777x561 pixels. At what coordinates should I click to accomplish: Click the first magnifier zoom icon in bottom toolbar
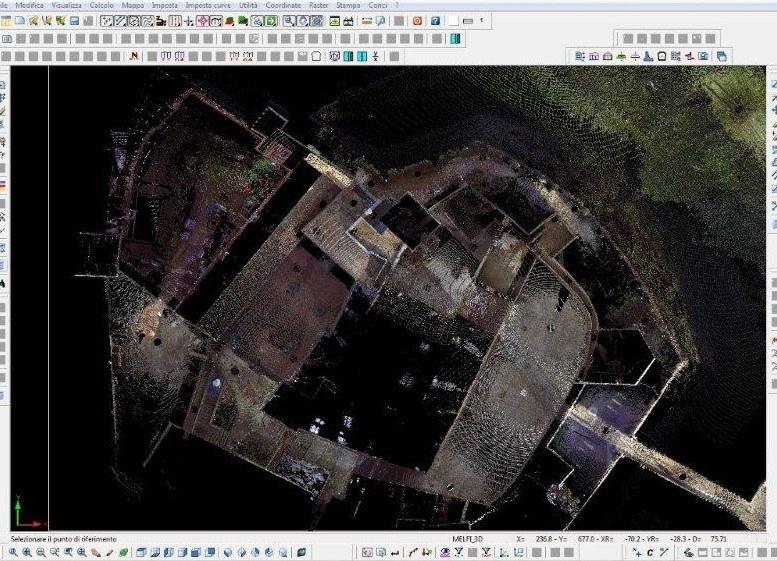click(13, 552)
